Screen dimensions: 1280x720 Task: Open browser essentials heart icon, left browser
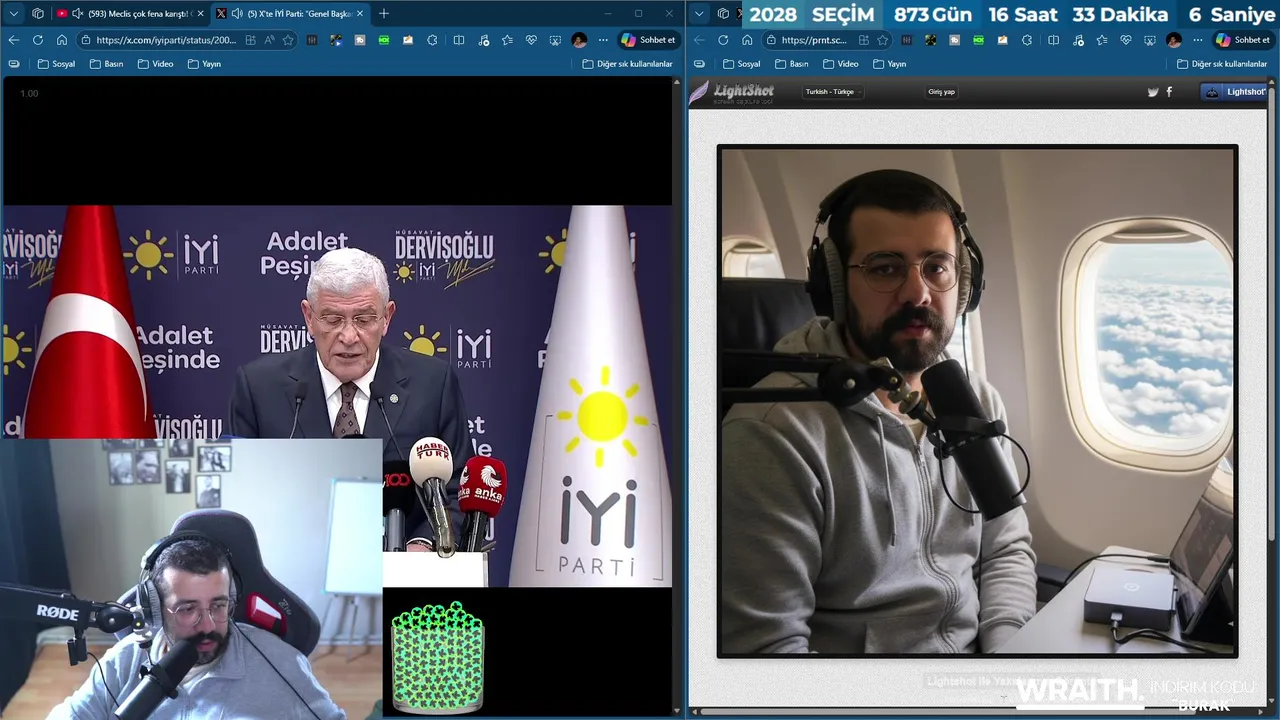pyautogui.click(x=531, y=40)
